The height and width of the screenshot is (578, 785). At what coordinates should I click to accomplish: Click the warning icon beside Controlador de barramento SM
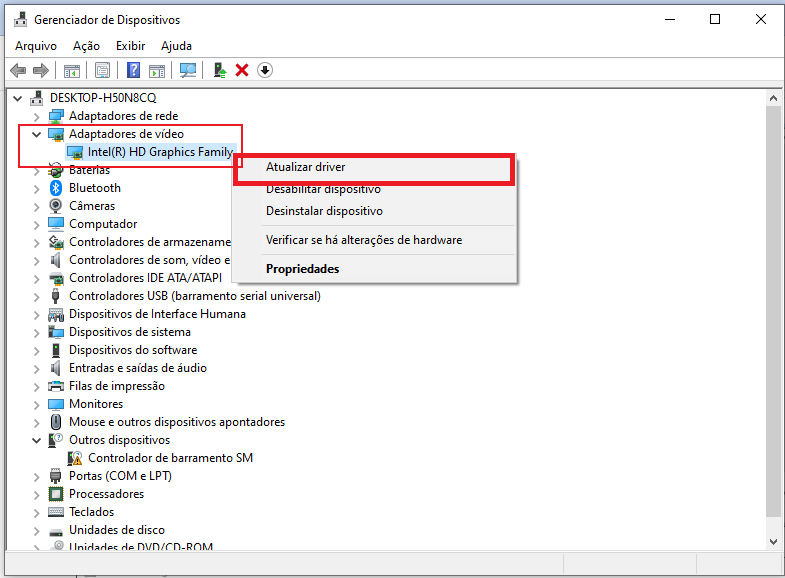coord(75,458)
